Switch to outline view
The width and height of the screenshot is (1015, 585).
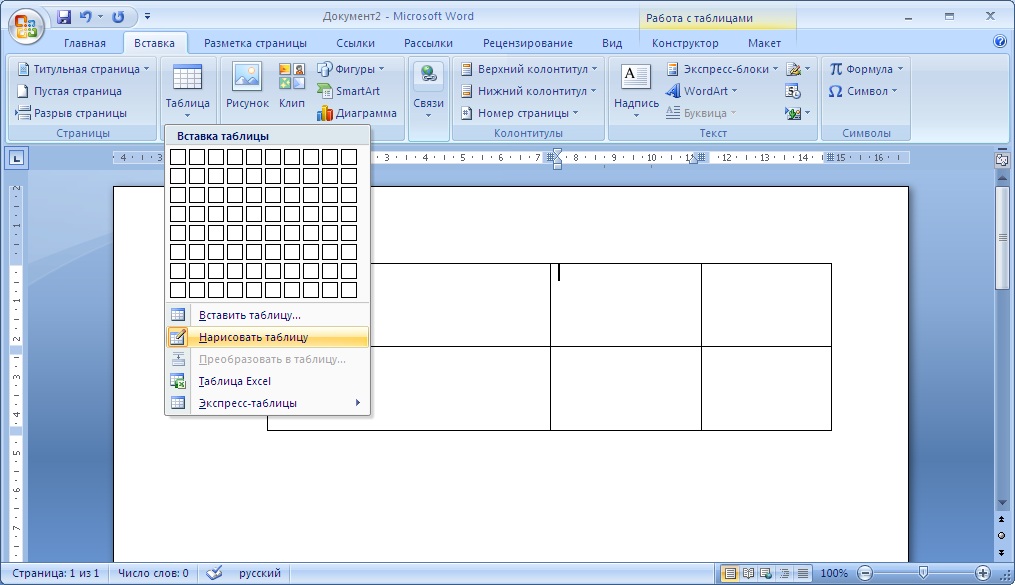pyautogui.click(x=785, y=573)
